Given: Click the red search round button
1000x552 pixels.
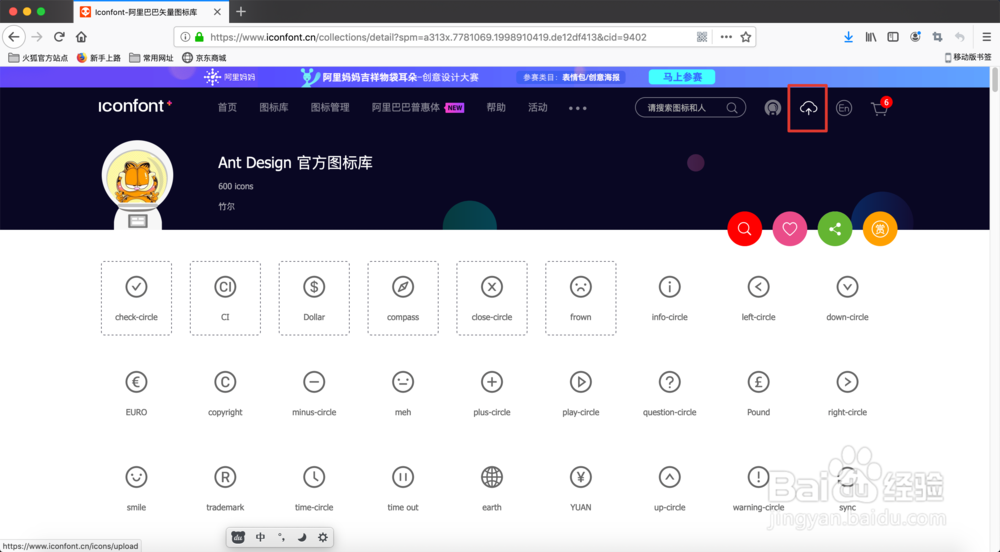Looking at the screenshot, I should click(744, 229).
